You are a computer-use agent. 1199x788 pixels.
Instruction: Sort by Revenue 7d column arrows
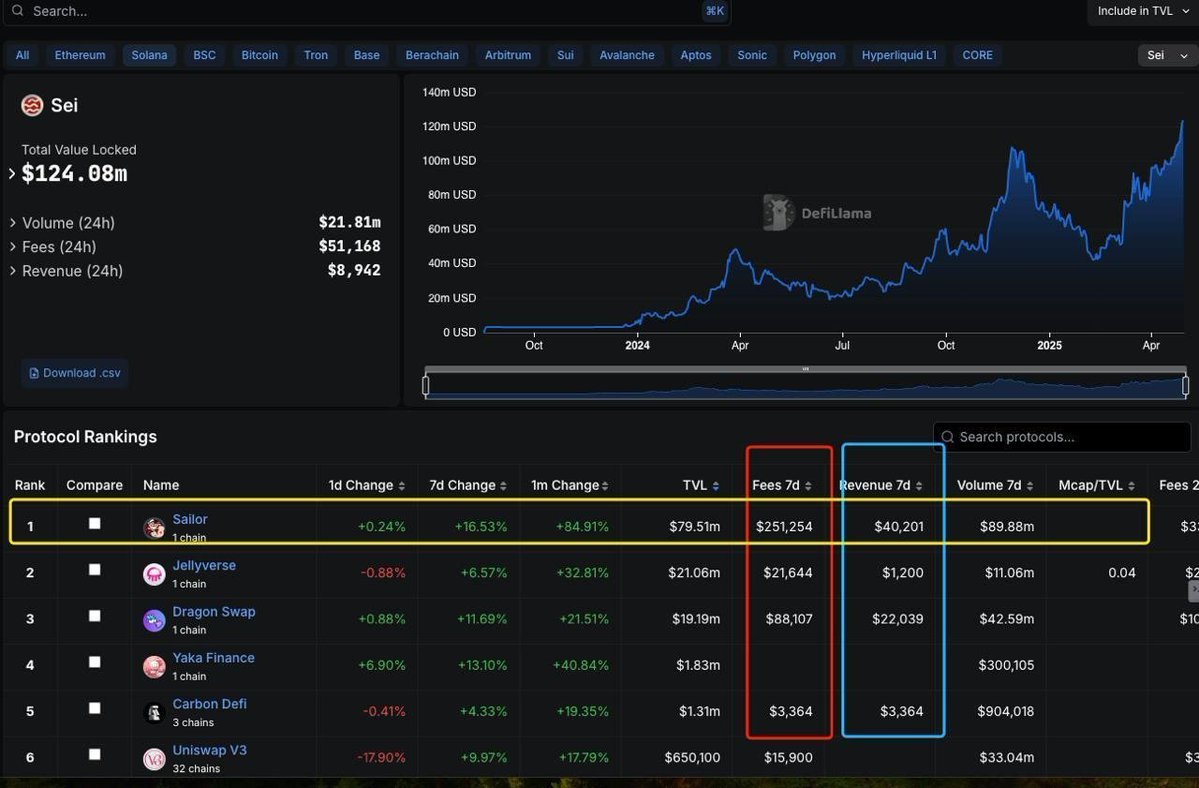[918, 486]
